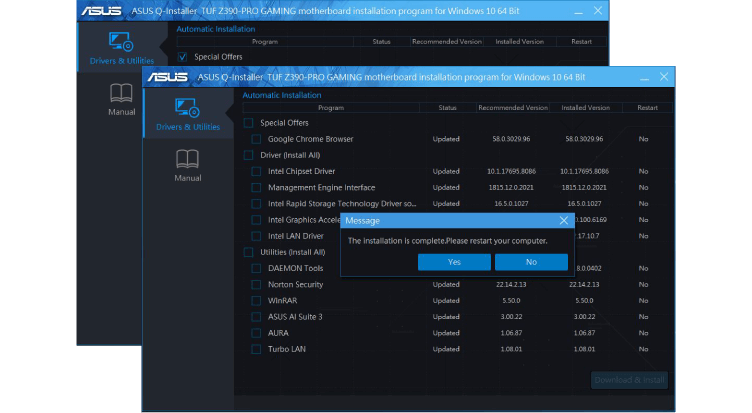Select the Utilities (Install All) group checkbox
The image size is (752, 413).
(x=248, y=252)
